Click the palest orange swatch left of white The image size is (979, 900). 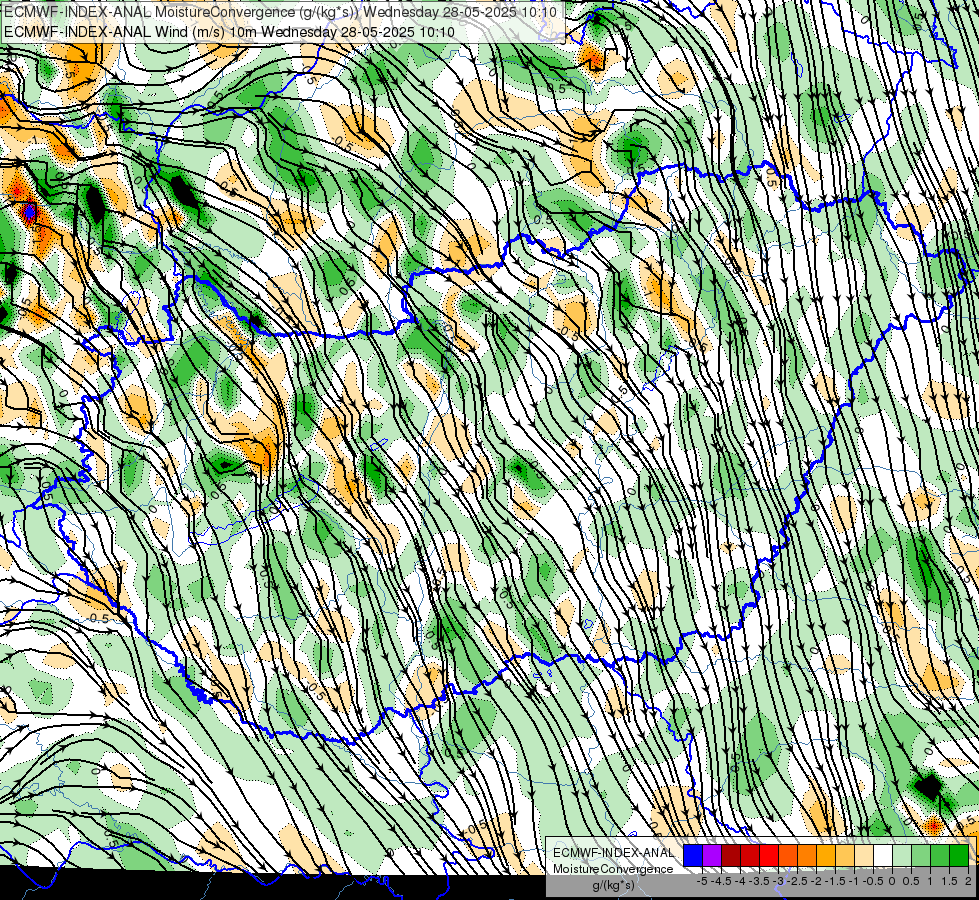pos(864,855)
